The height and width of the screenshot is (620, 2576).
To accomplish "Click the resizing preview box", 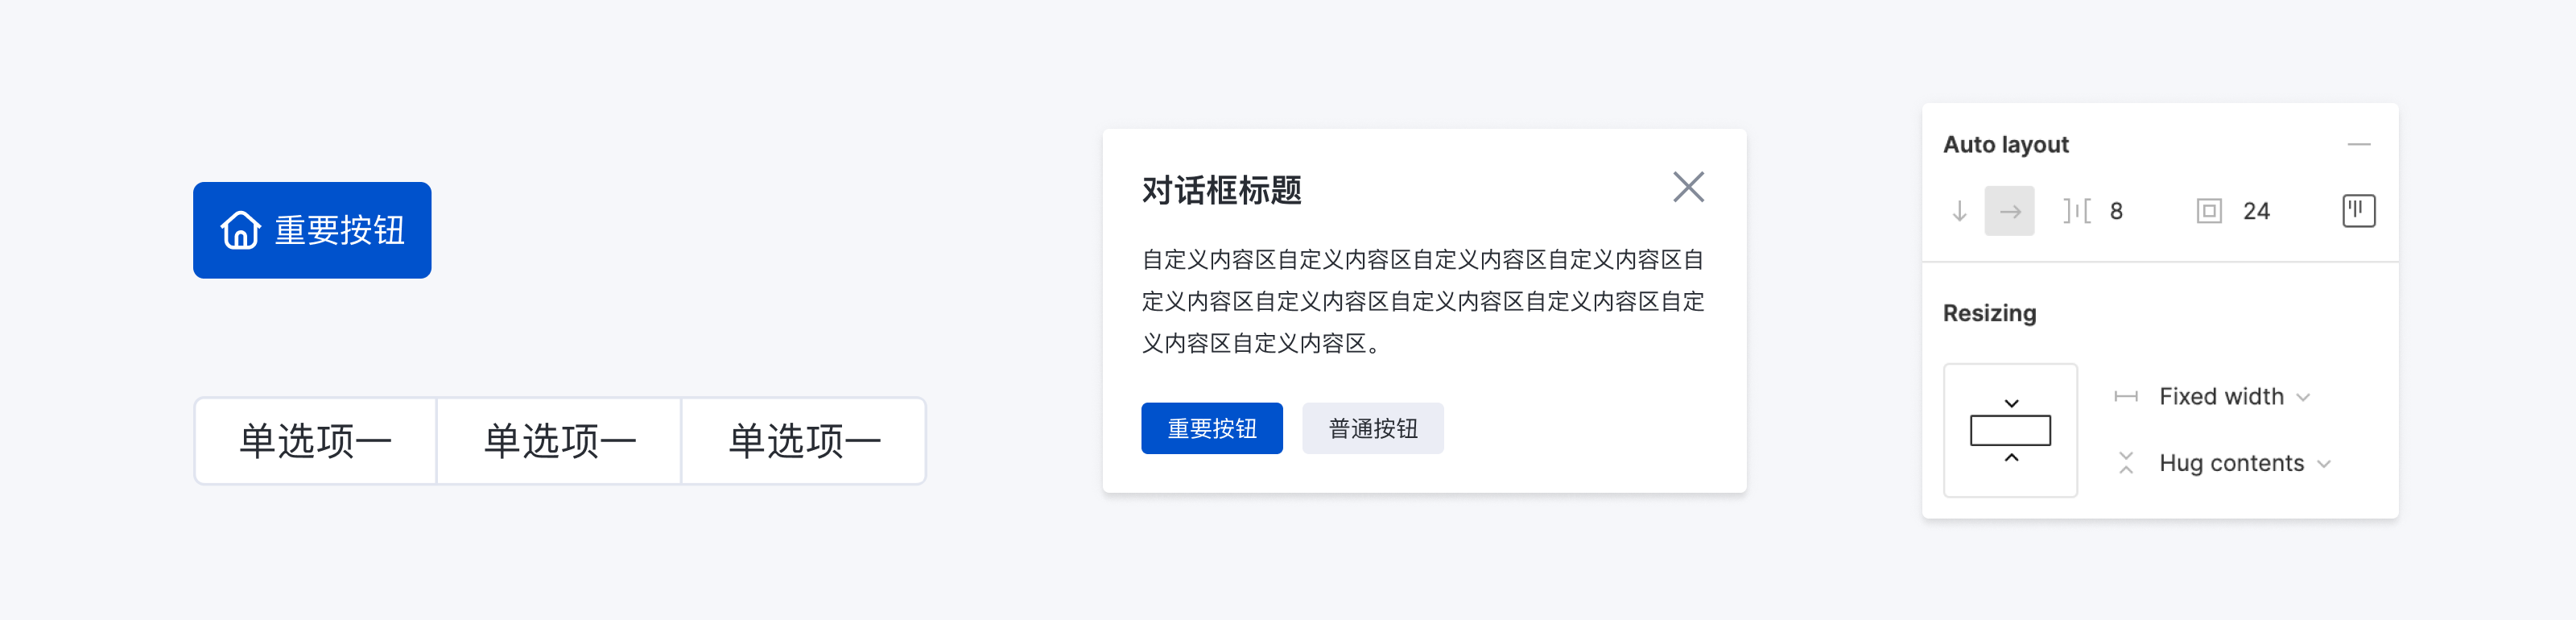I will pyautogui.click(x=2010, y=430).
